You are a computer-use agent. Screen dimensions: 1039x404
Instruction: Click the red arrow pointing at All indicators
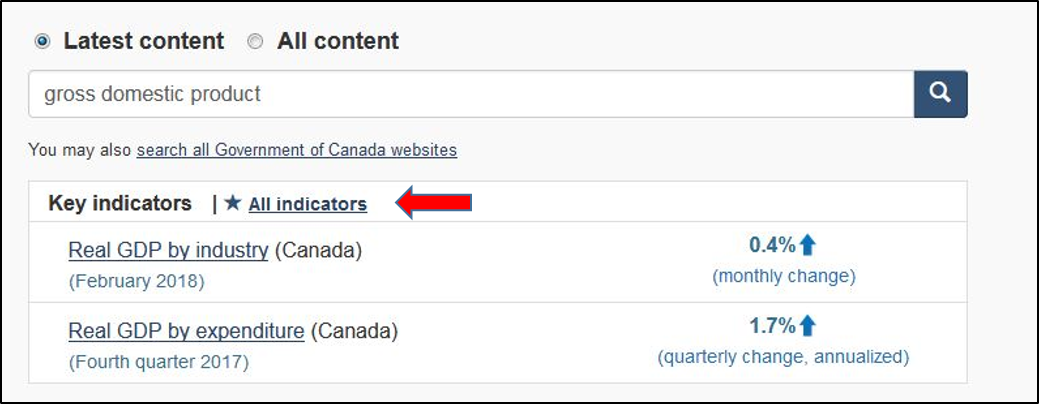point(434,203)
